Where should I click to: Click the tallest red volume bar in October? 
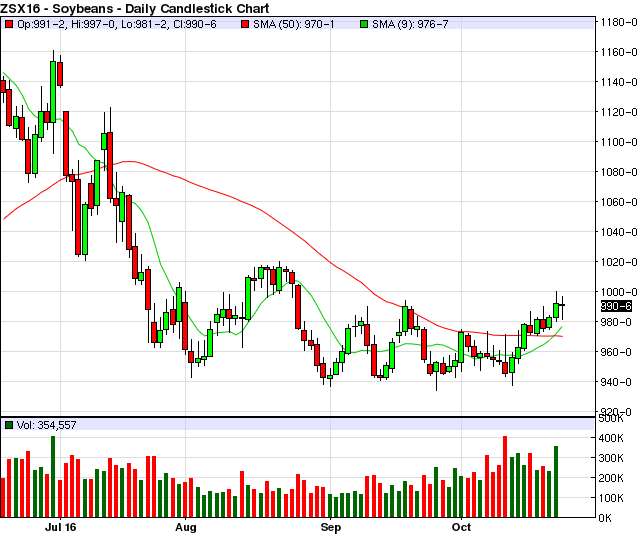click(505, 477)
